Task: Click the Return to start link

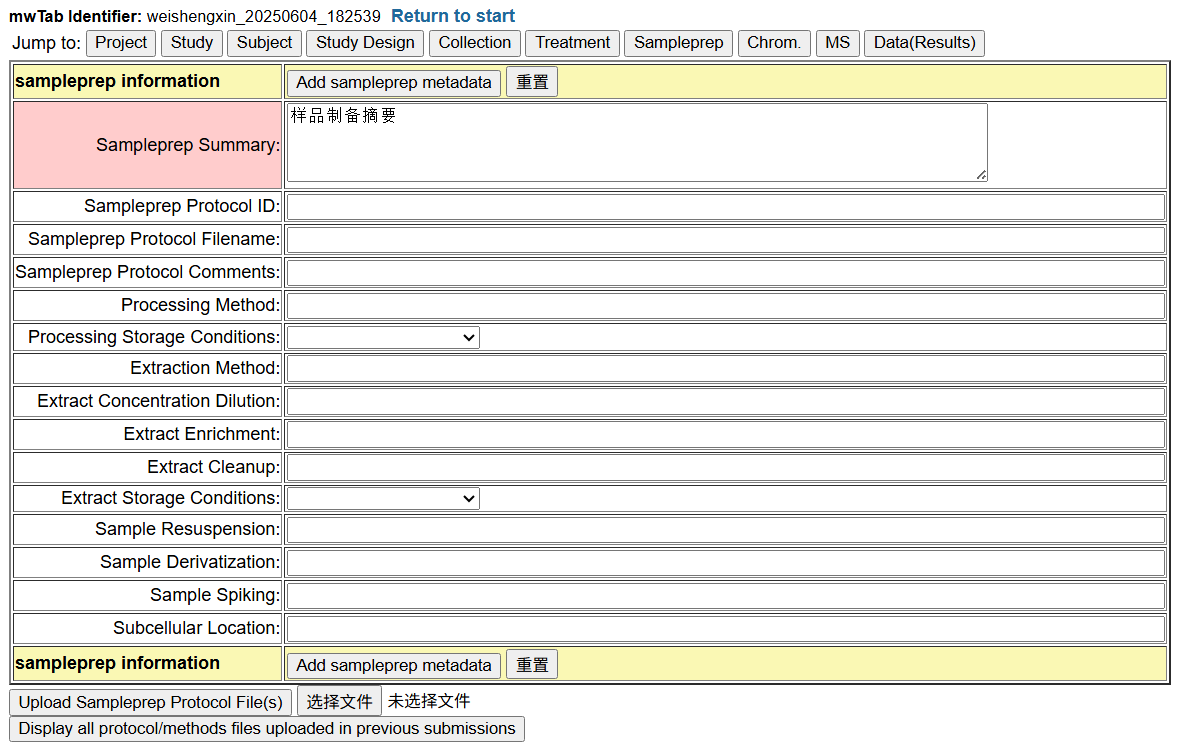Action: coord(453,16)
